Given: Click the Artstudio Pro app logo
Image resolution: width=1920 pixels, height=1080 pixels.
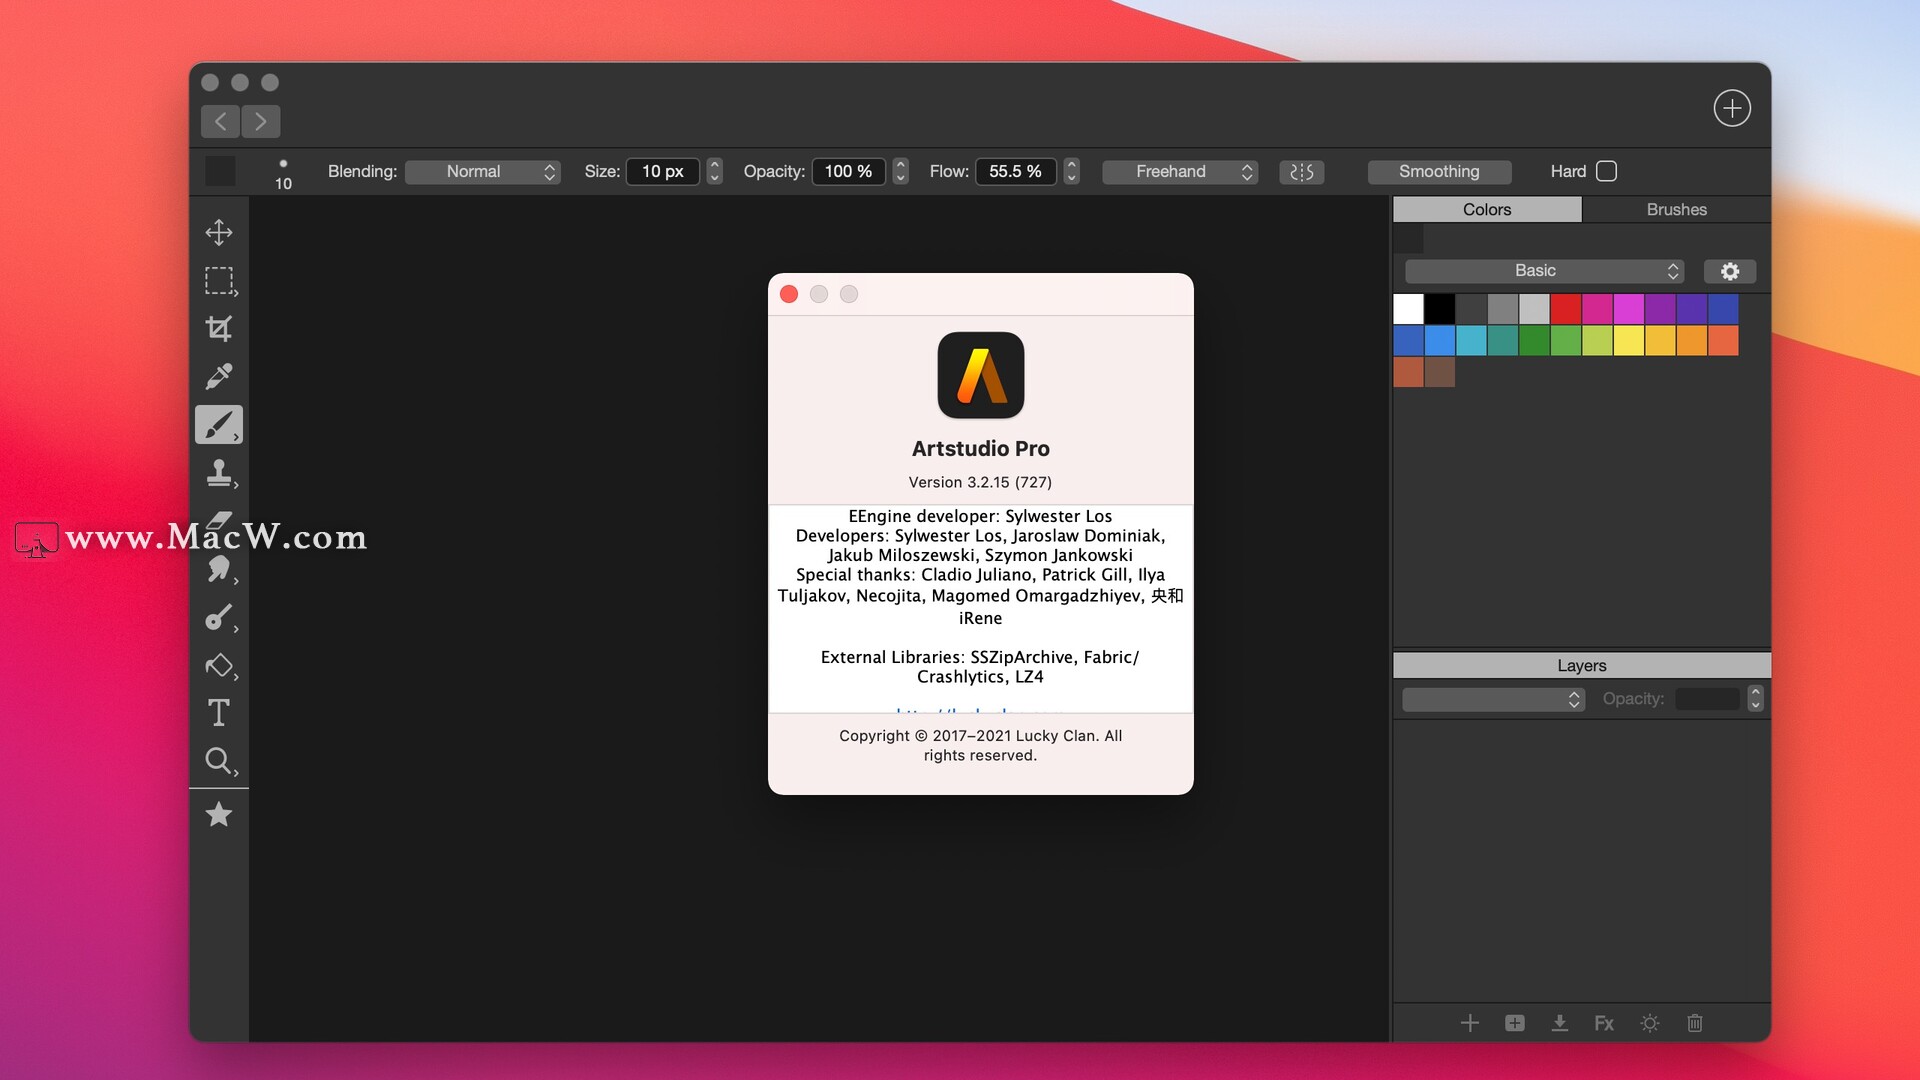Looking at the screenshot, I should click(981, 375).
